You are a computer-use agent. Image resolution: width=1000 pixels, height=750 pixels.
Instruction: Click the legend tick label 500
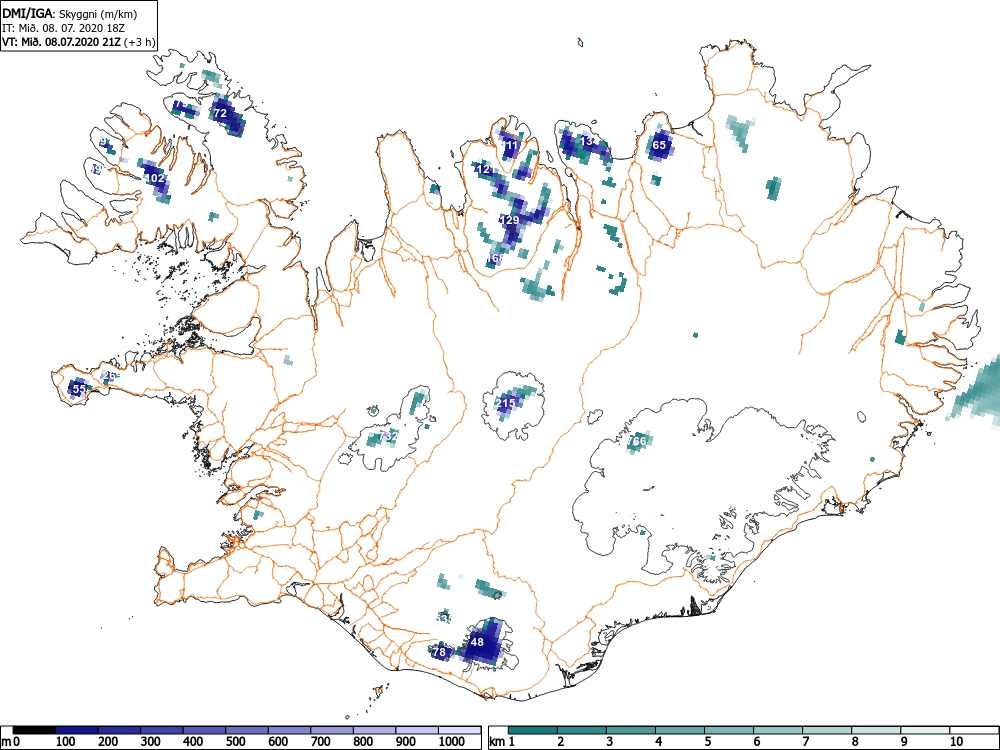pos(235,742)
